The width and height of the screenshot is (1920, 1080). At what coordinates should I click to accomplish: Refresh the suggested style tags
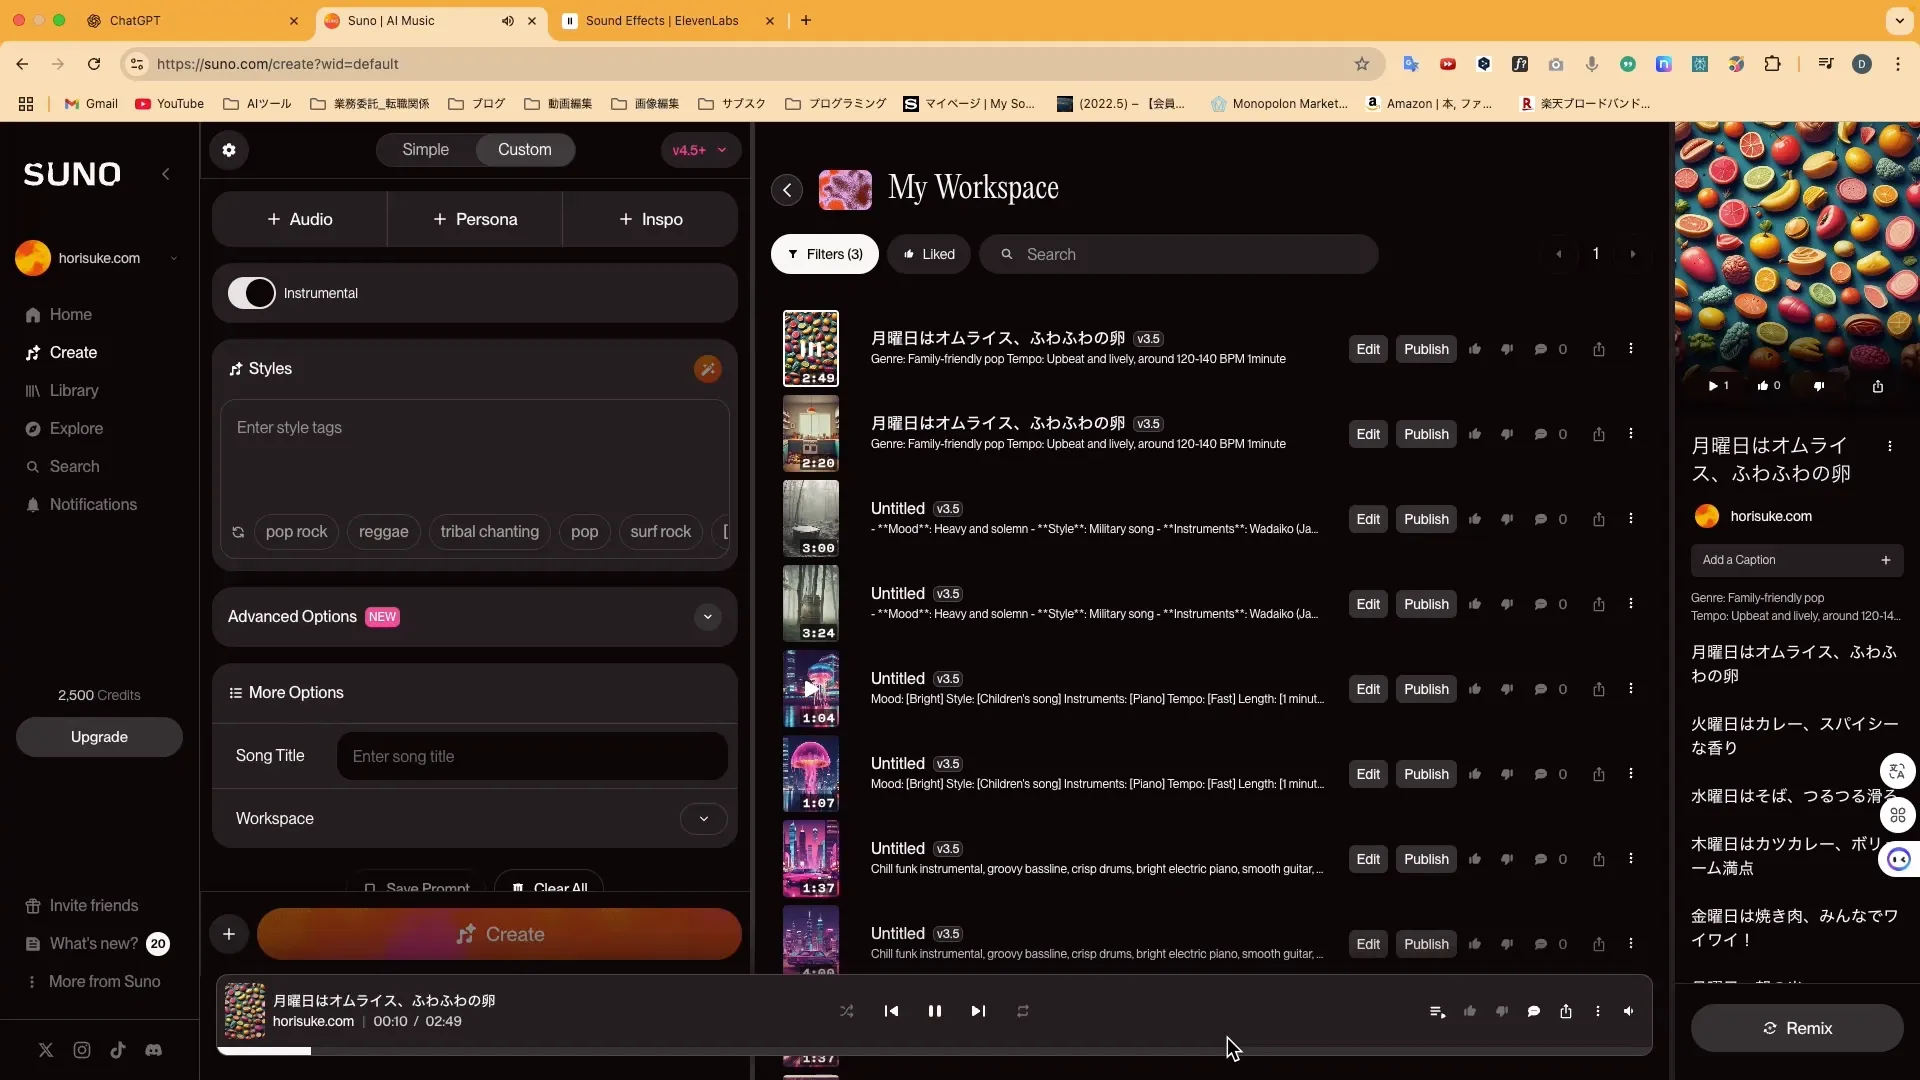point(238,532)
